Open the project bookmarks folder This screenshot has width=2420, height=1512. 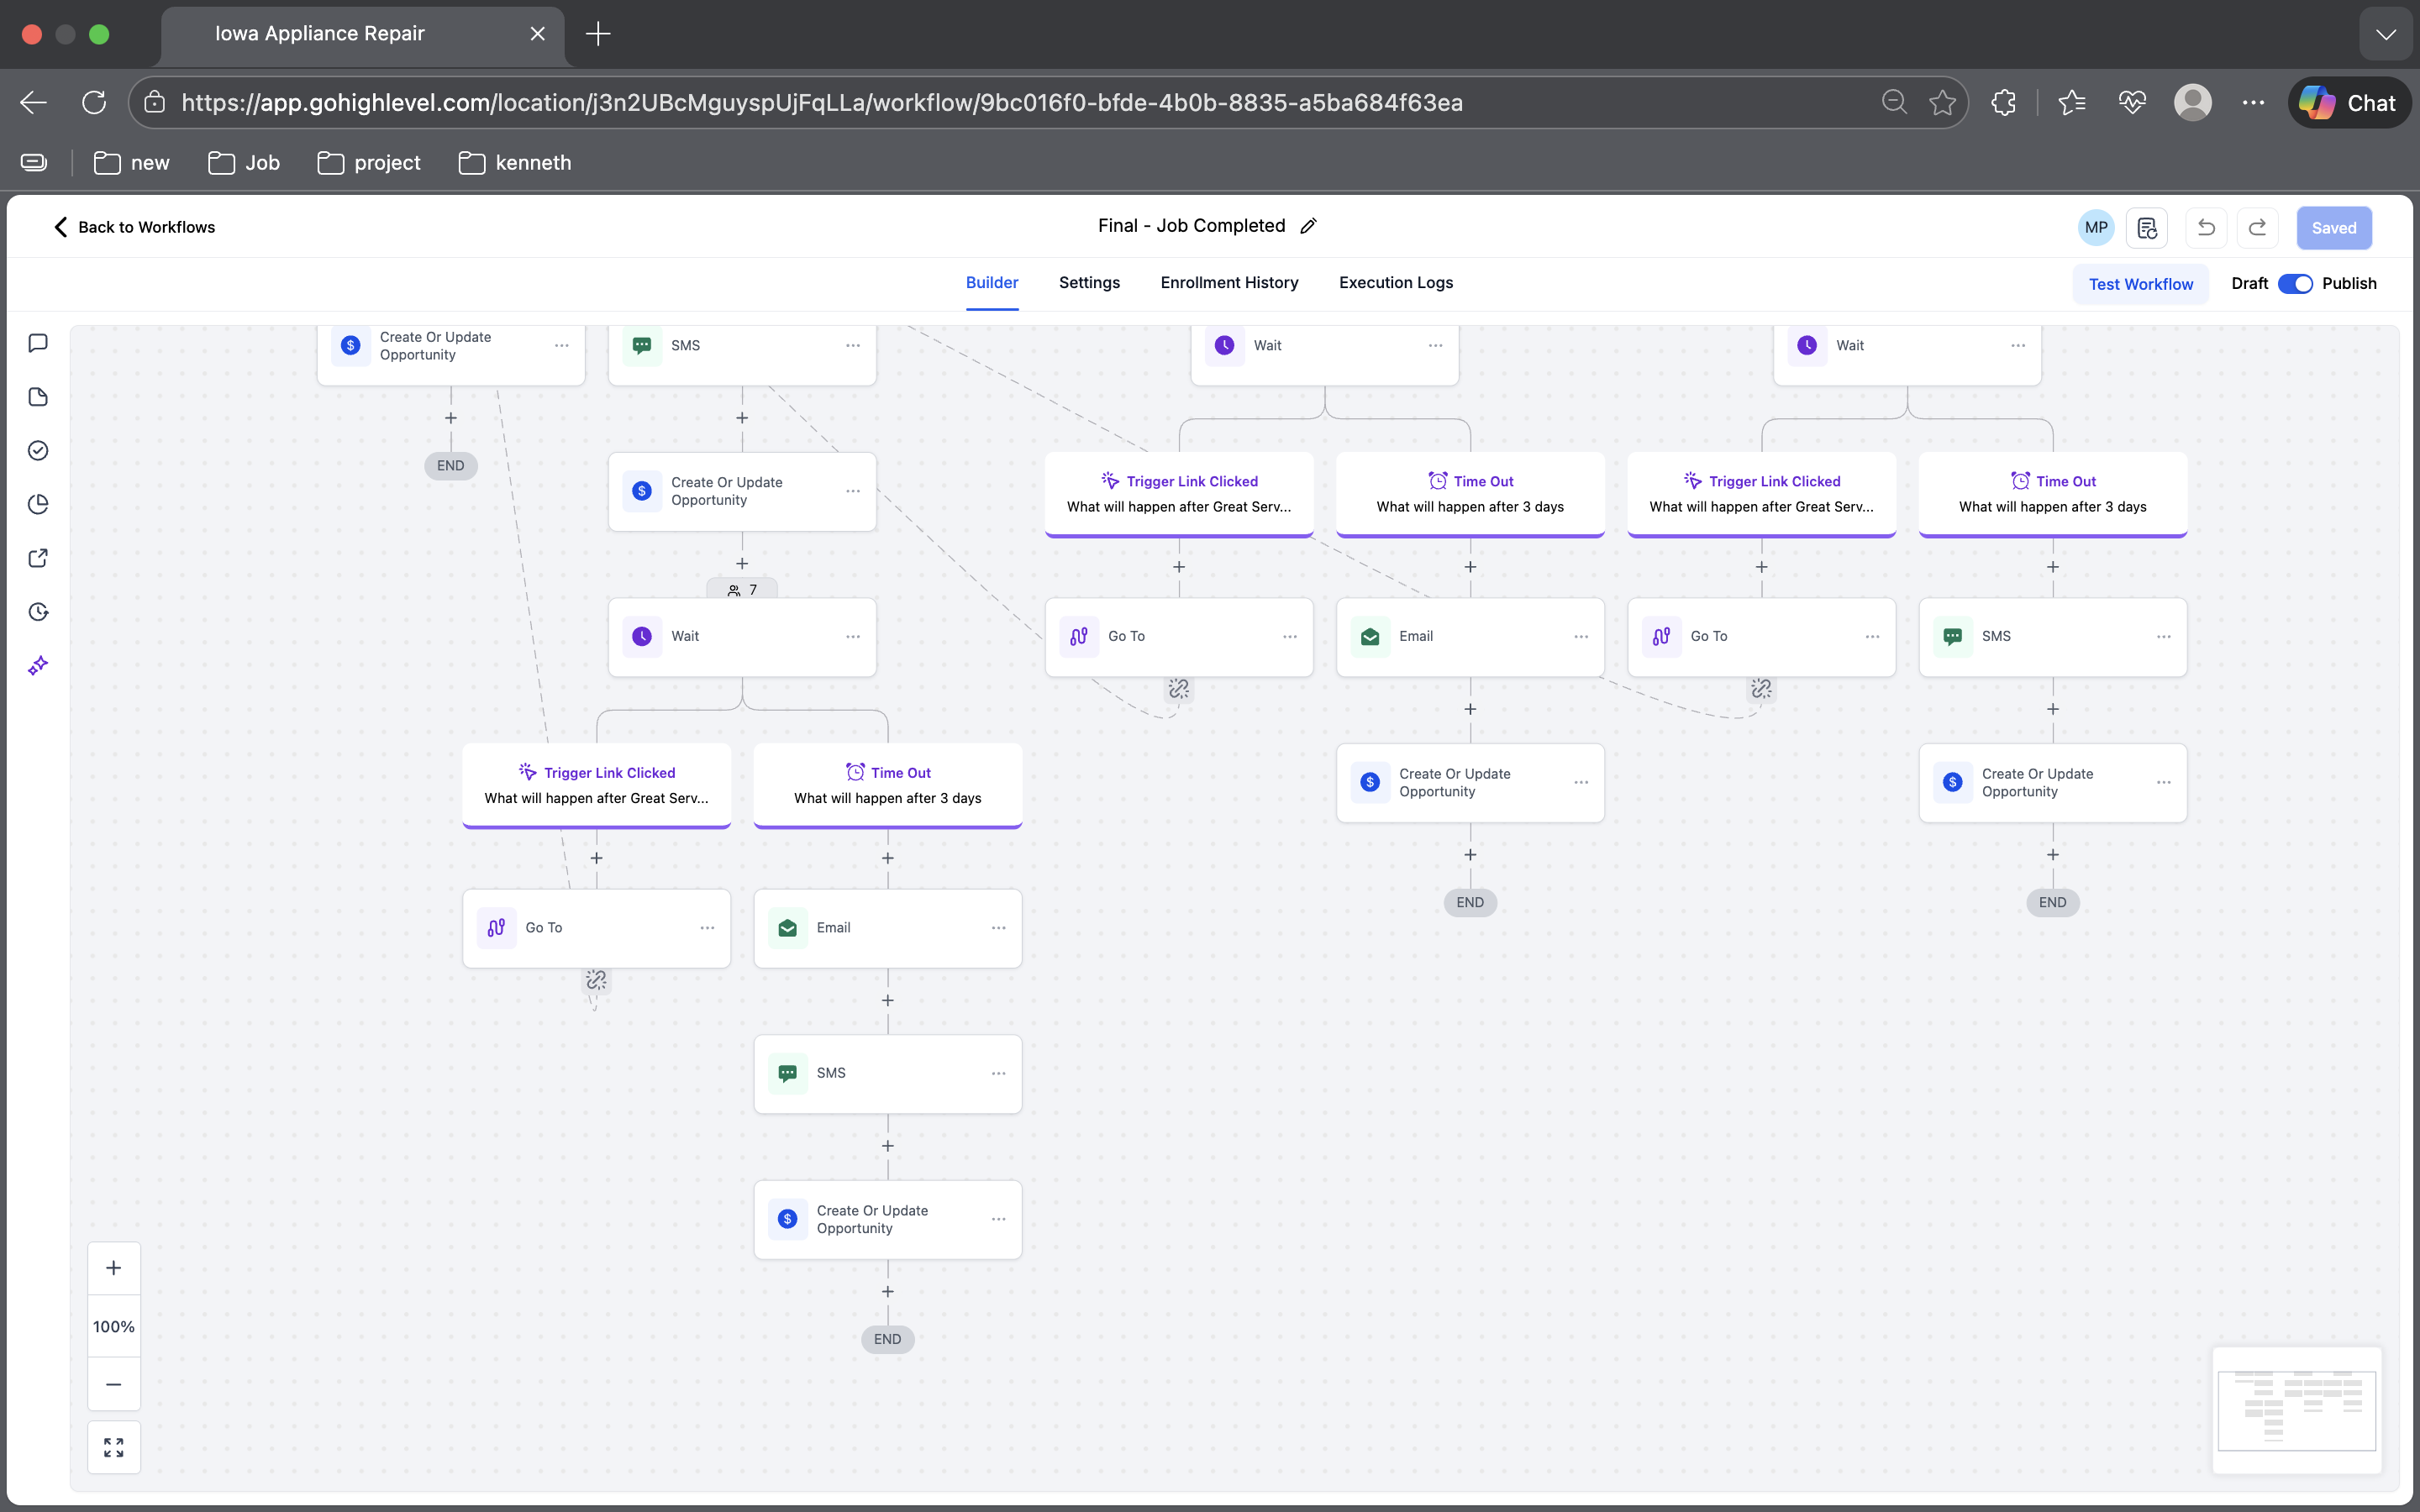coord(368,163)
